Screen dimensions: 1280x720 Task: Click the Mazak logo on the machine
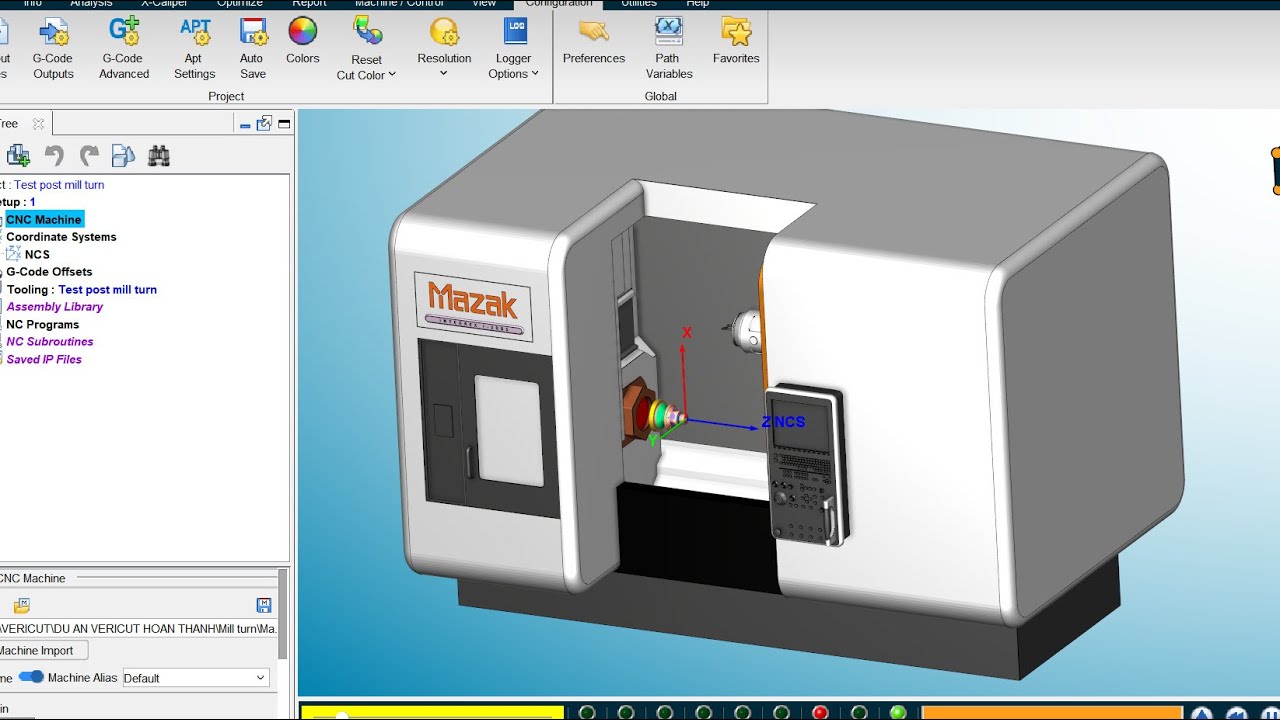pos(473,305)
